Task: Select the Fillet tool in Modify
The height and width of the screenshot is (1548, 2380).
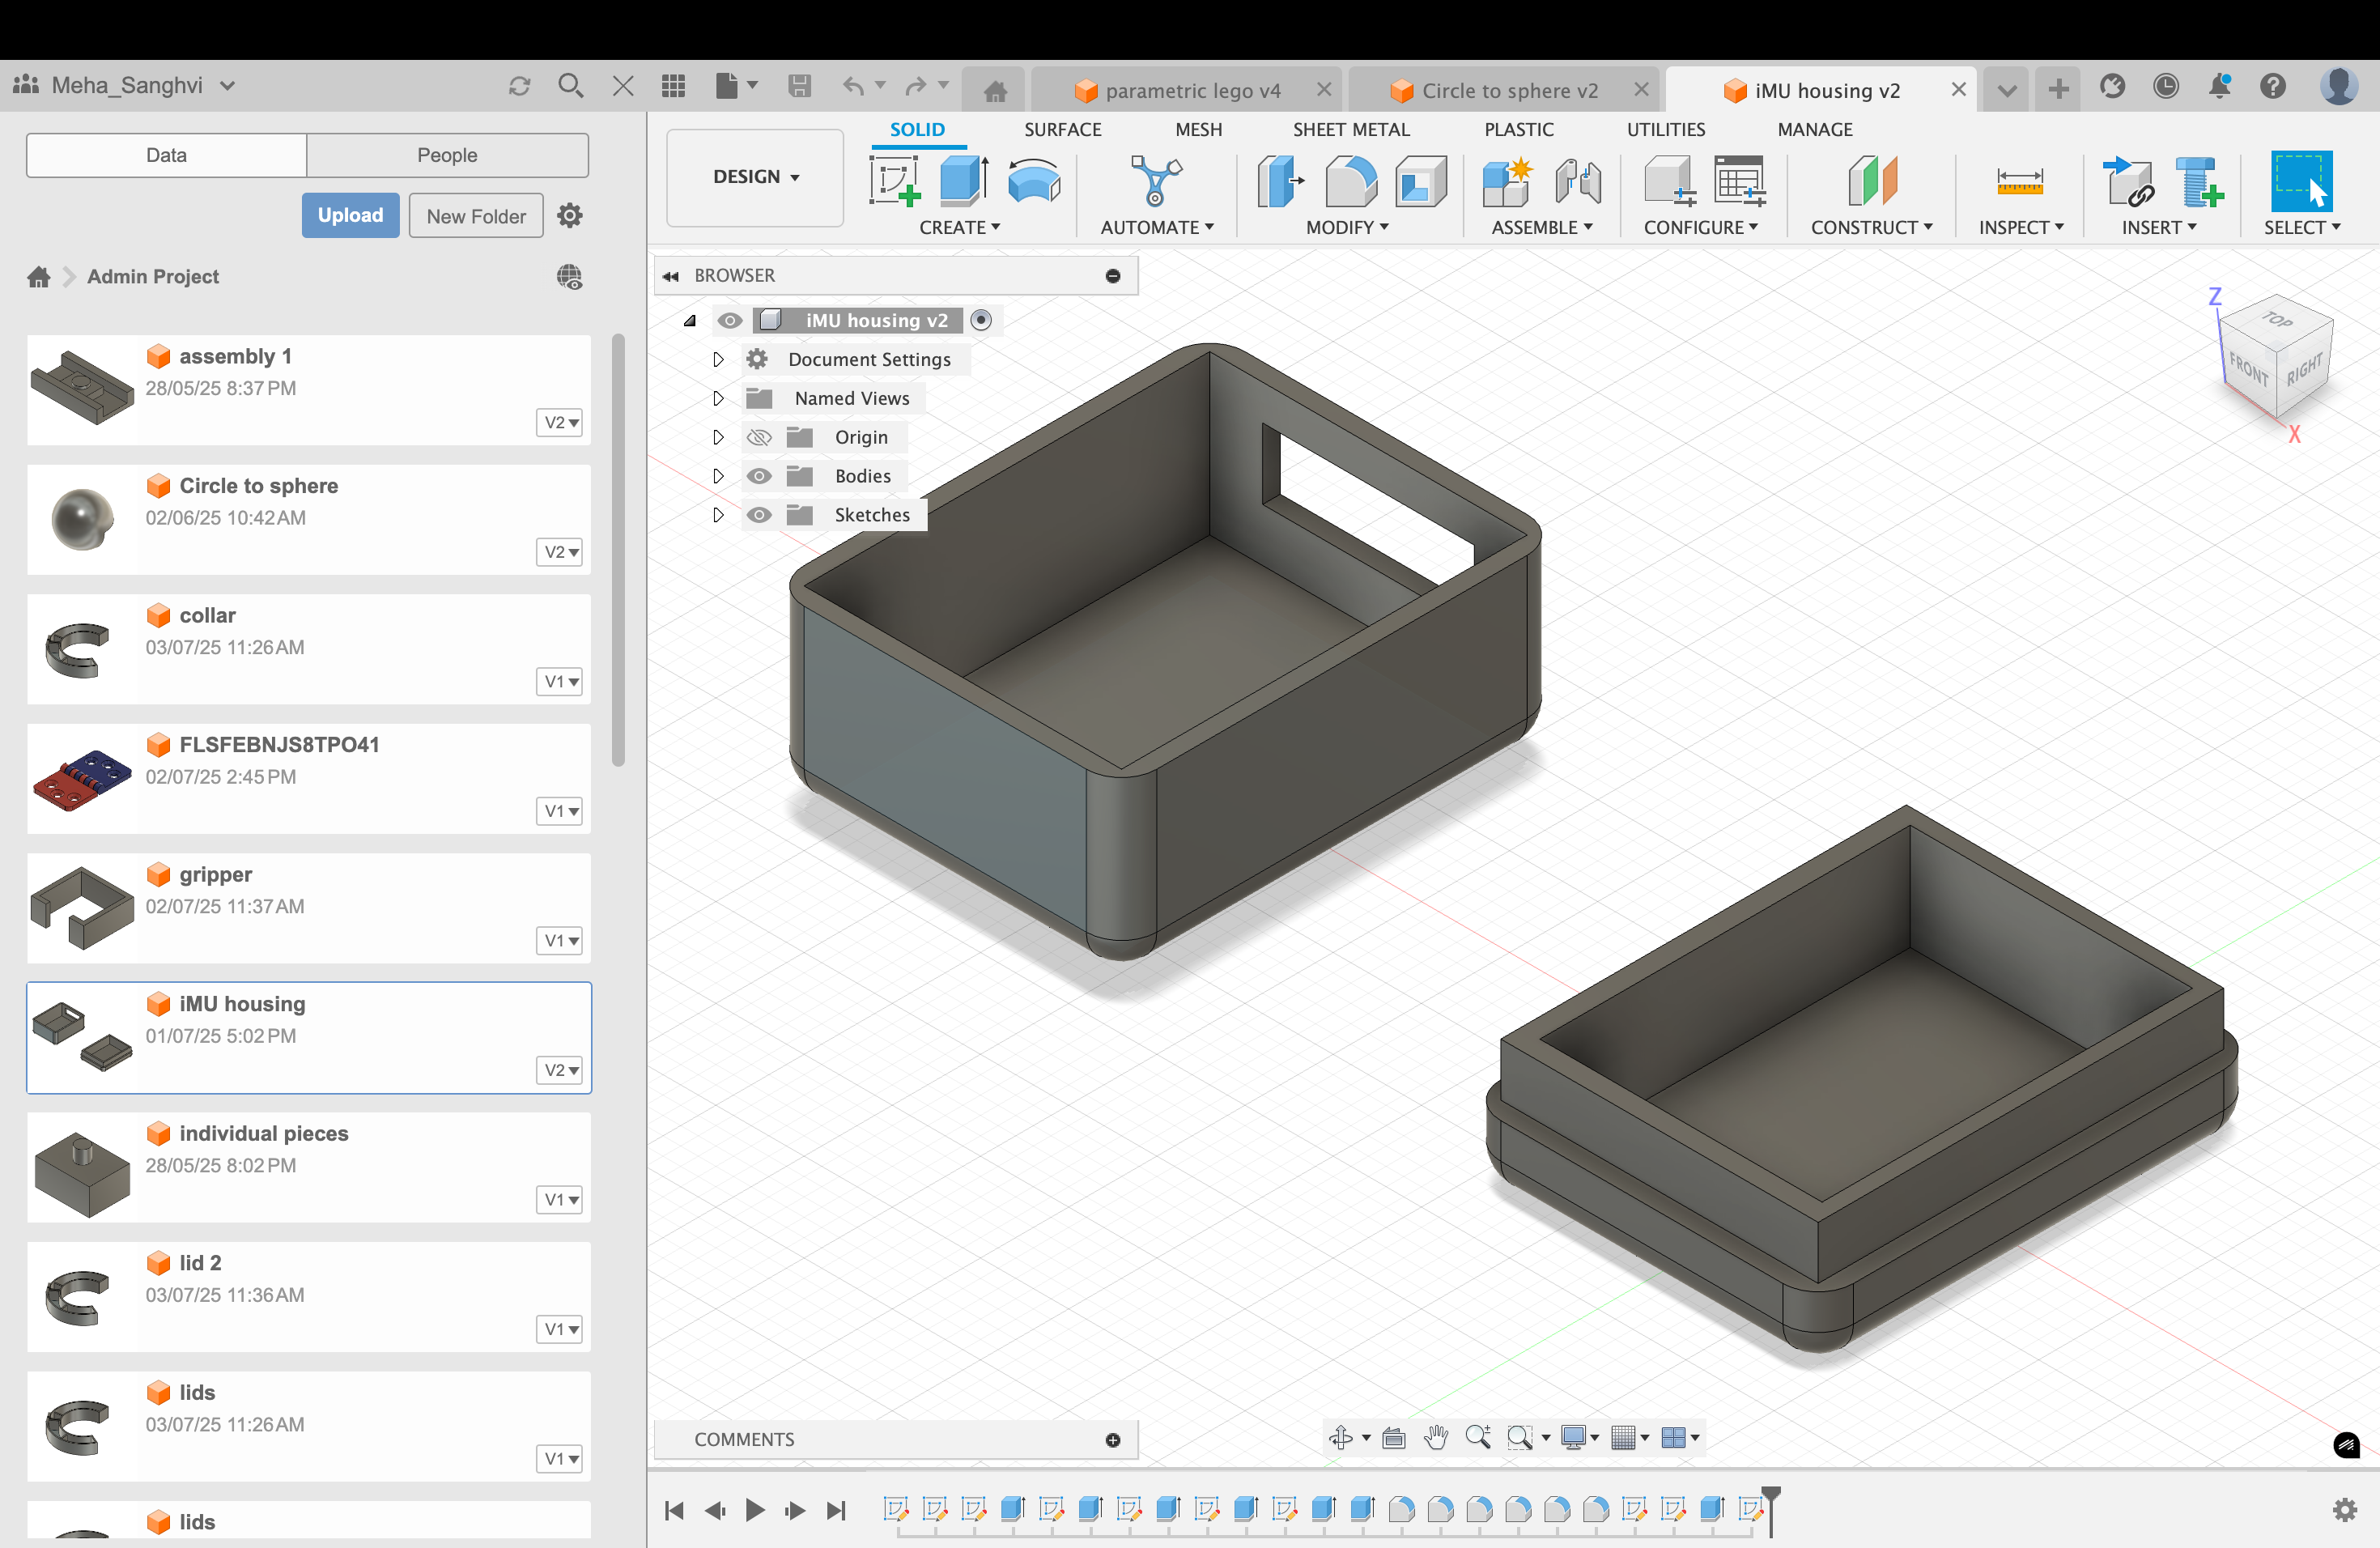Action: tap(1350, 181)
